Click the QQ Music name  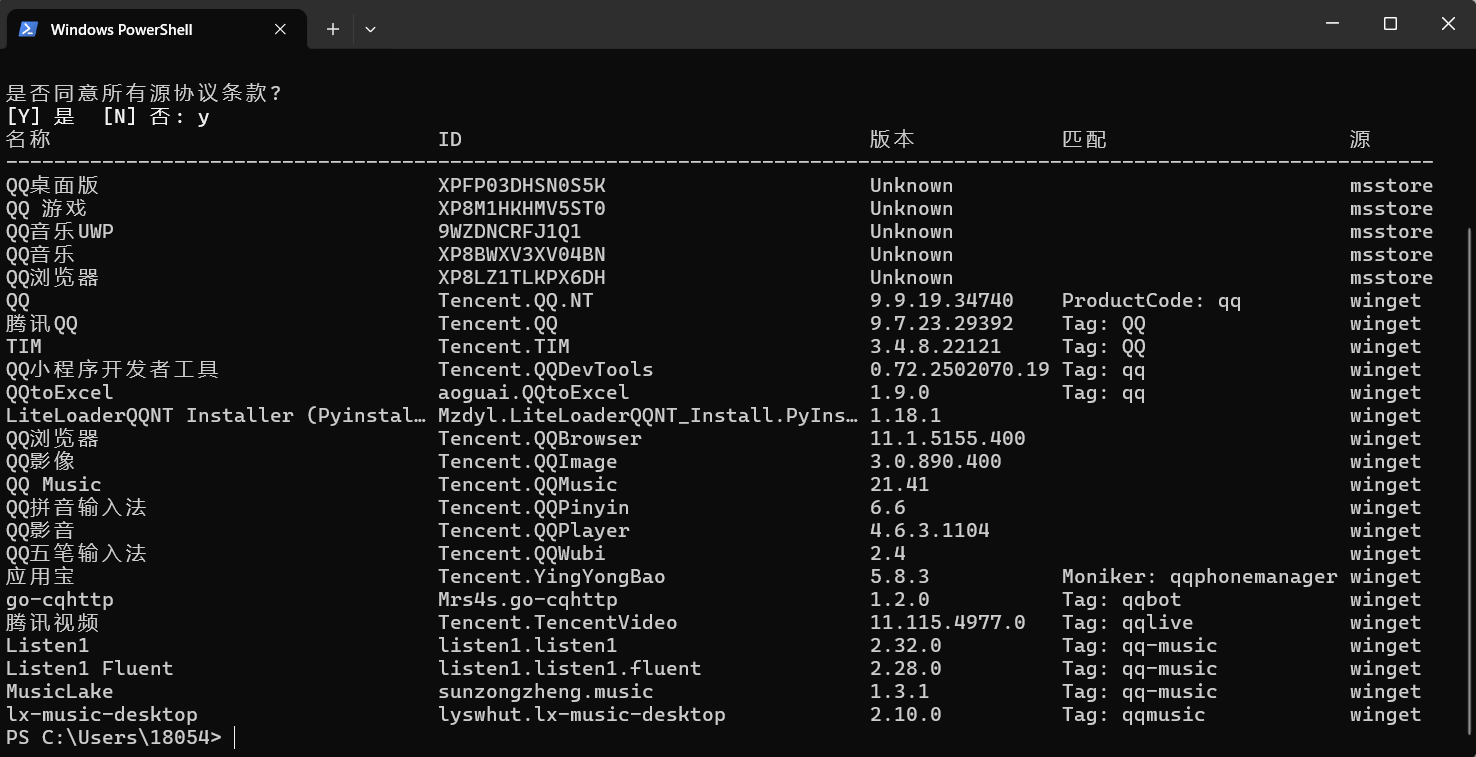pos(54,484)
